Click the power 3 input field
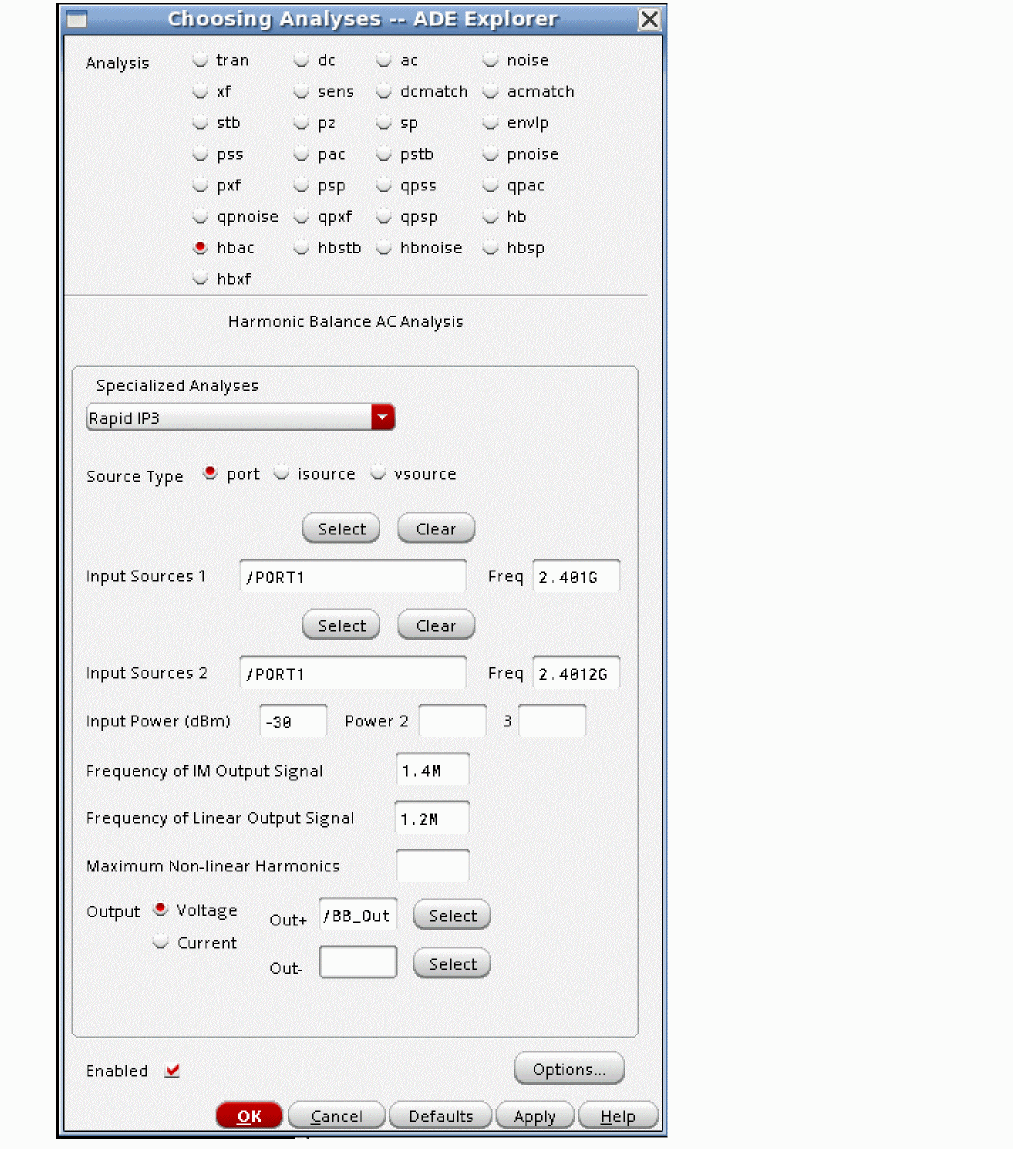The height and width of the screenshot is (1149, 1013). tap(552, 721)
